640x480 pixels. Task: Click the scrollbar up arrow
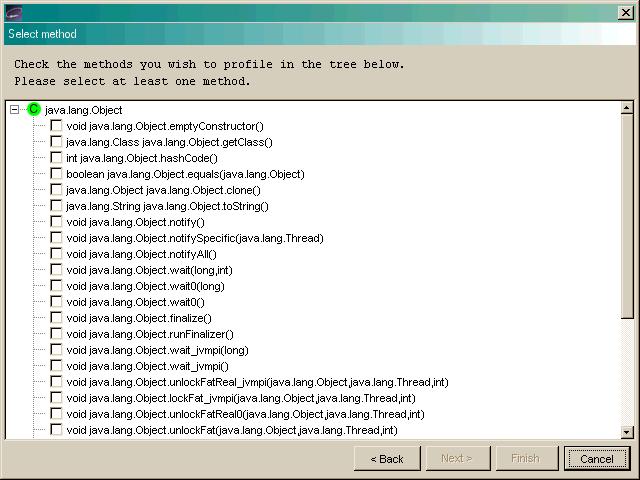[627, 108]
